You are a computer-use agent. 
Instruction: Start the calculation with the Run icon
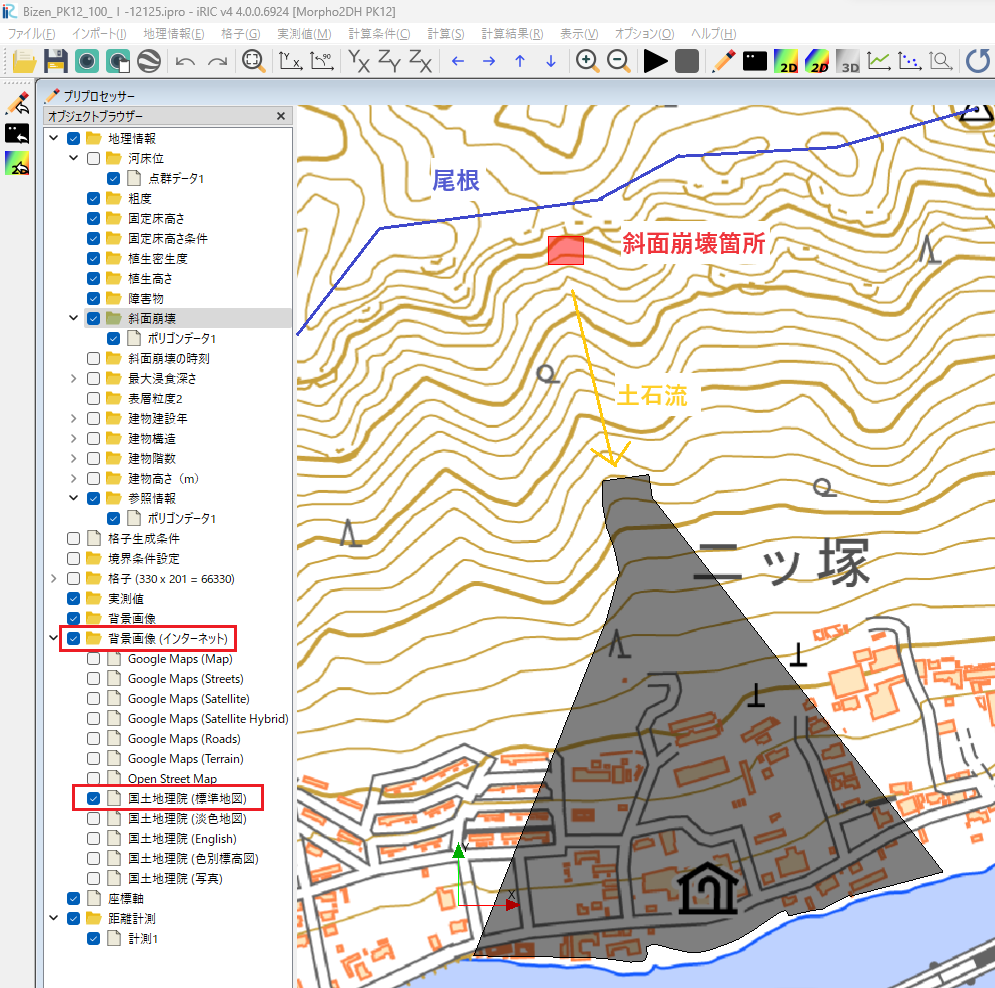[x=655, y=61]
